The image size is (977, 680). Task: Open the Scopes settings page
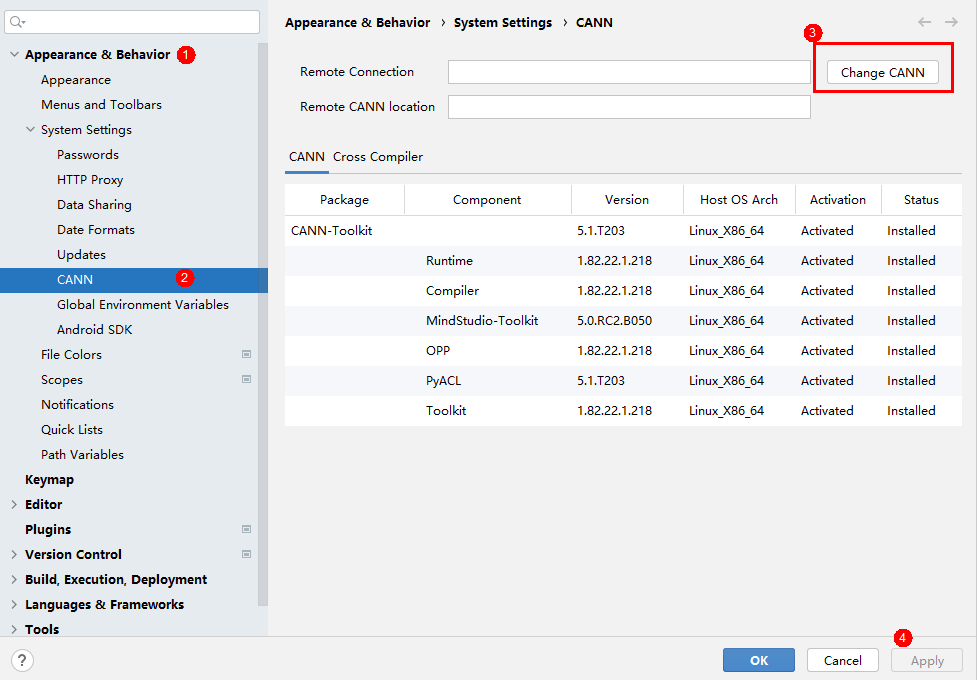(62, 380)
